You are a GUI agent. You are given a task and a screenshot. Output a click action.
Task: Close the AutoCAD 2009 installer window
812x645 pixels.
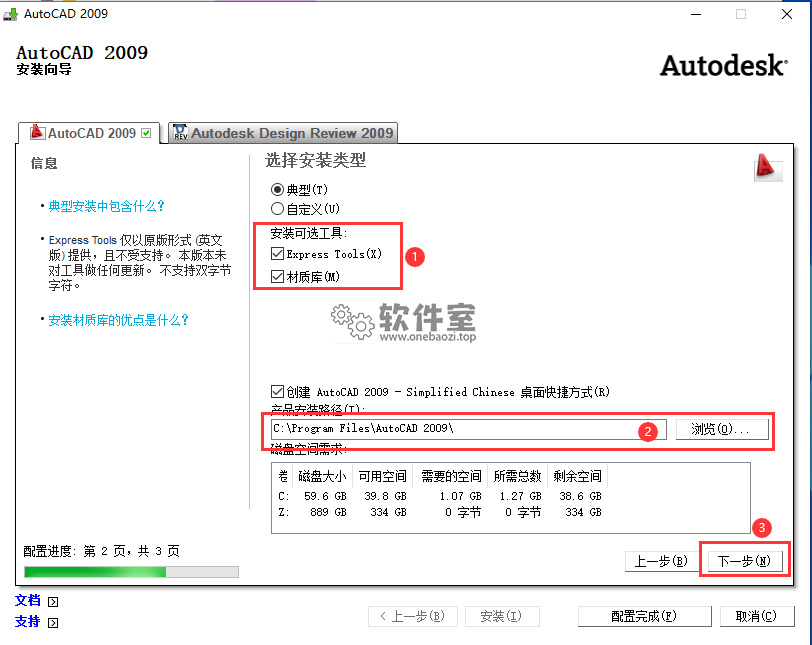coord(787,14)
